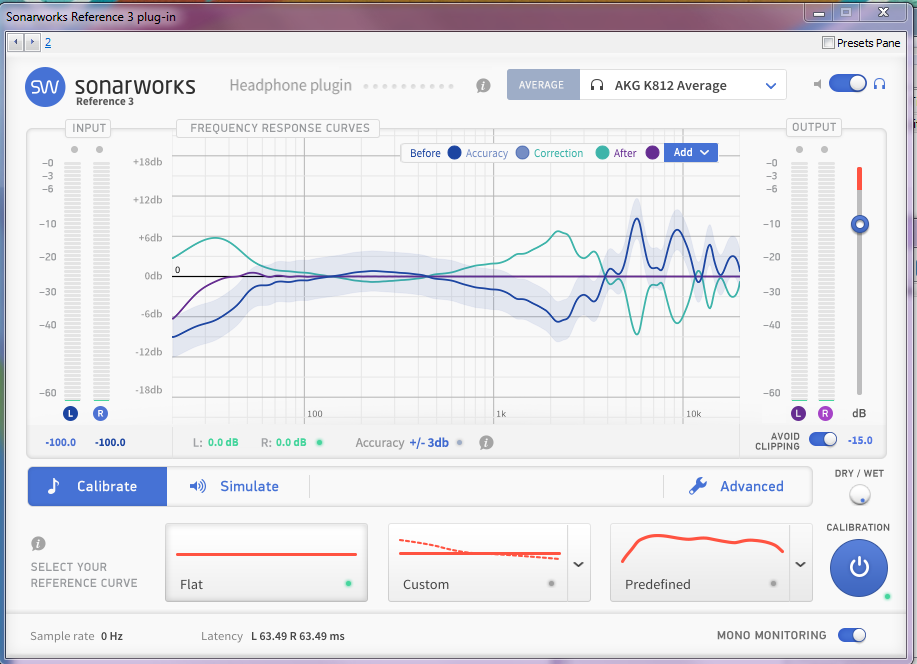Viewport: 917px width, 664px height.
Task: Enable the Presets Pane checkbox
Action: 828,43
